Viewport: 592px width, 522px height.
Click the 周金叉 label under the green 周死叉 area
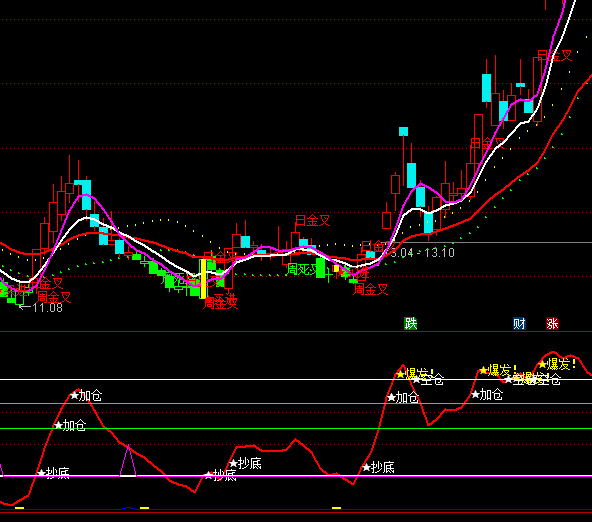[x=370, y=289]
